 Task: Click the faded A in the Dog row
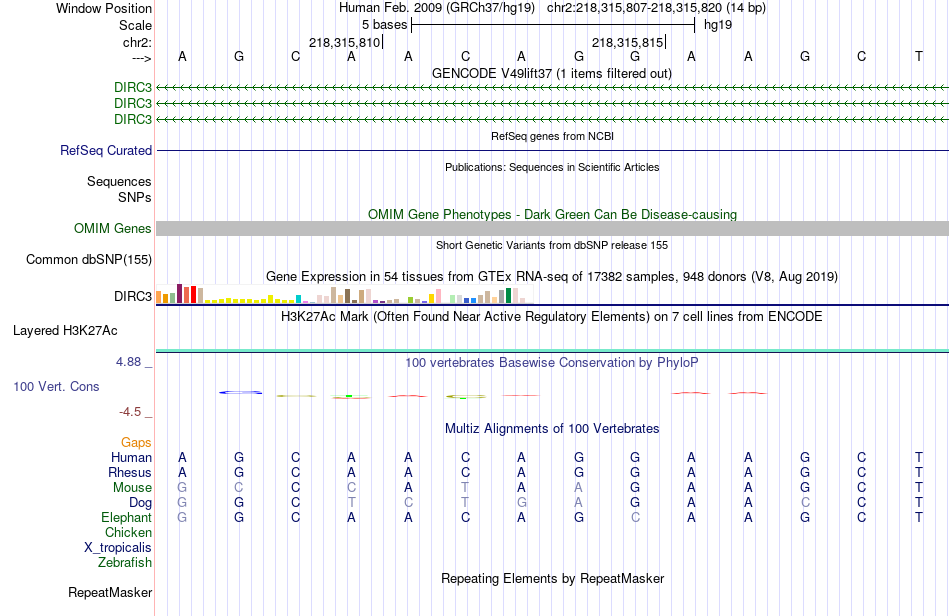coord(579,502)
